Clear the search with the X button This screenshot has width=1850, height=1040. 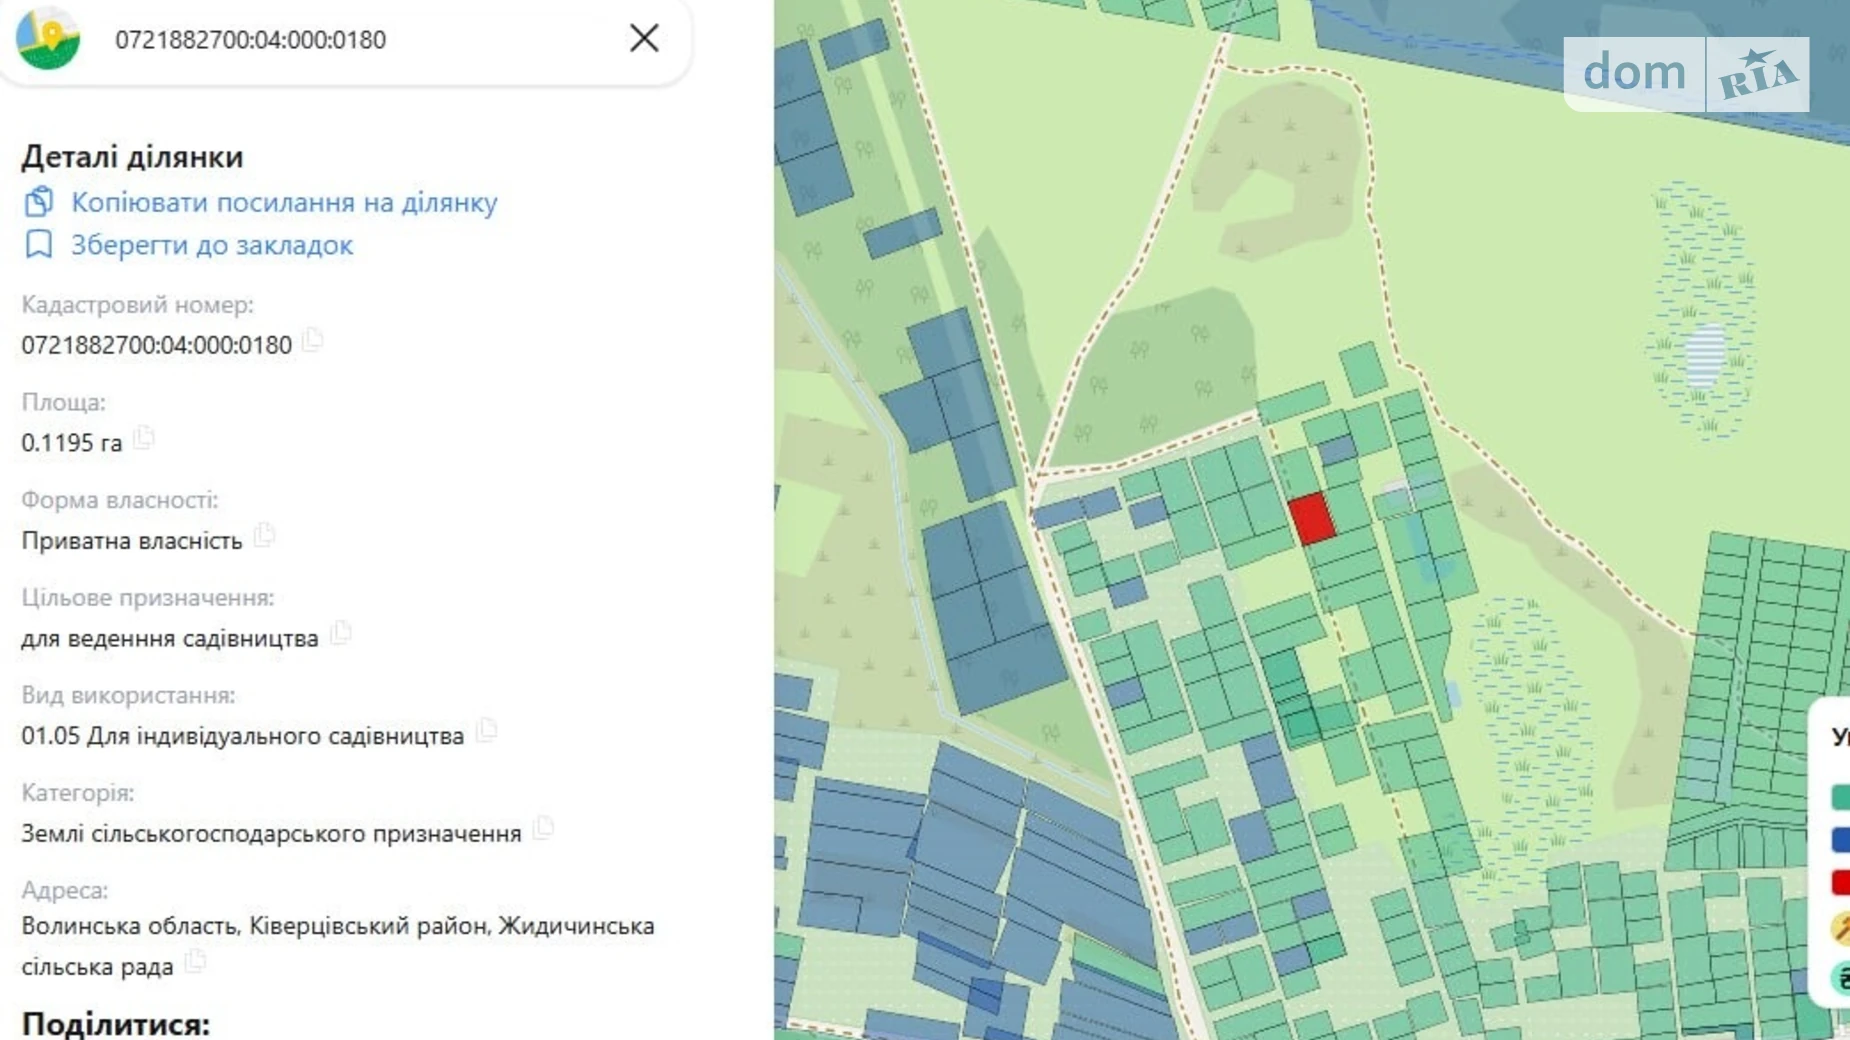tap(644, 38)
